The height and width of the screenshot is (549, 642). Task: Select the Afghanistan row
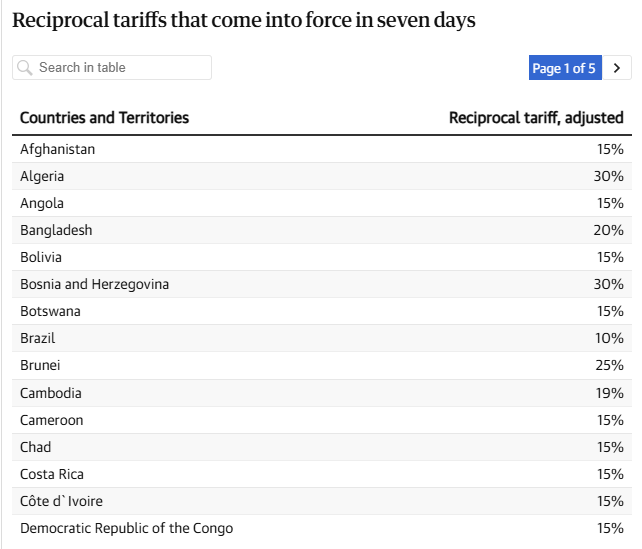click(322, 149)
